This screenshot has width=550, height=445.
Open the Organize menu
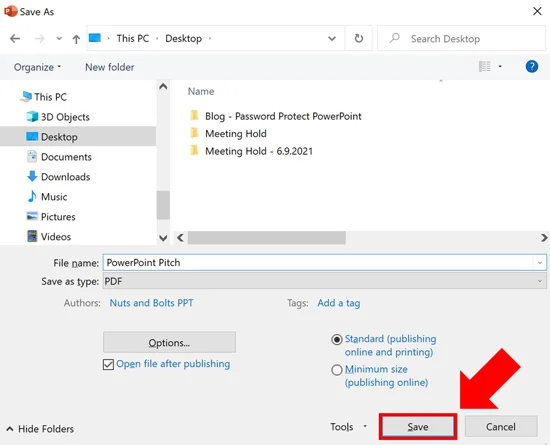click(37, 67)
